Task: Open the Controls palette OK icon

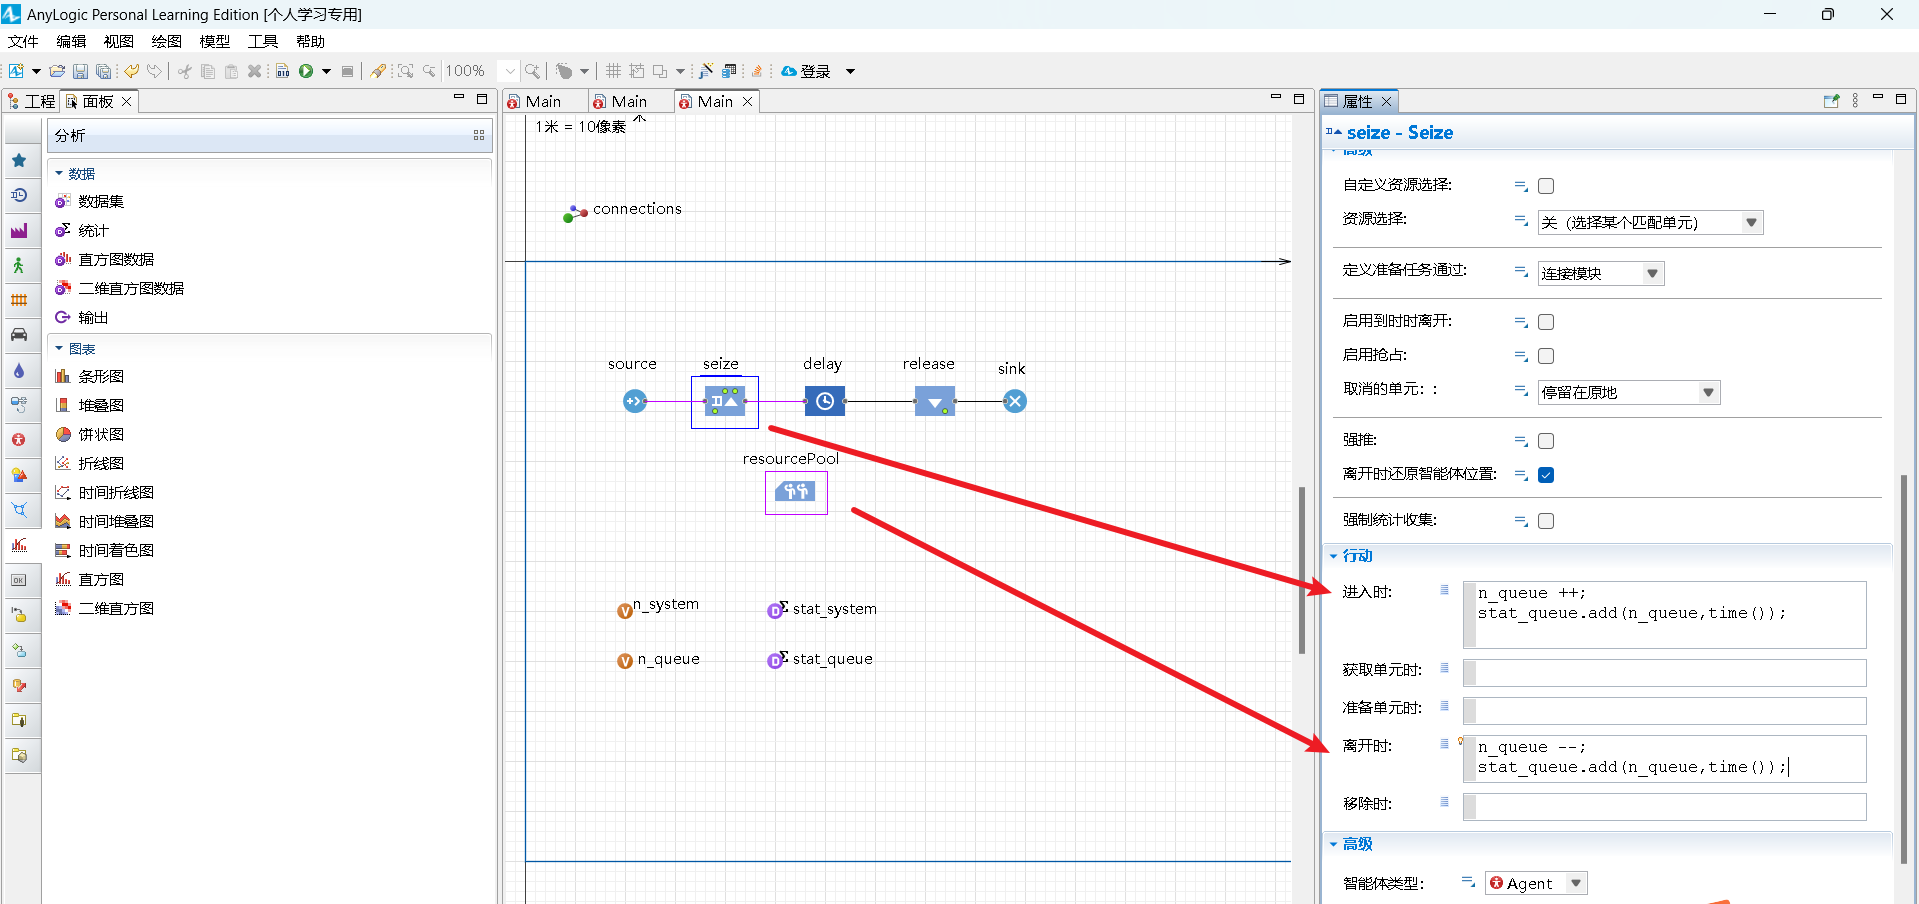Action: click(19, 580)
